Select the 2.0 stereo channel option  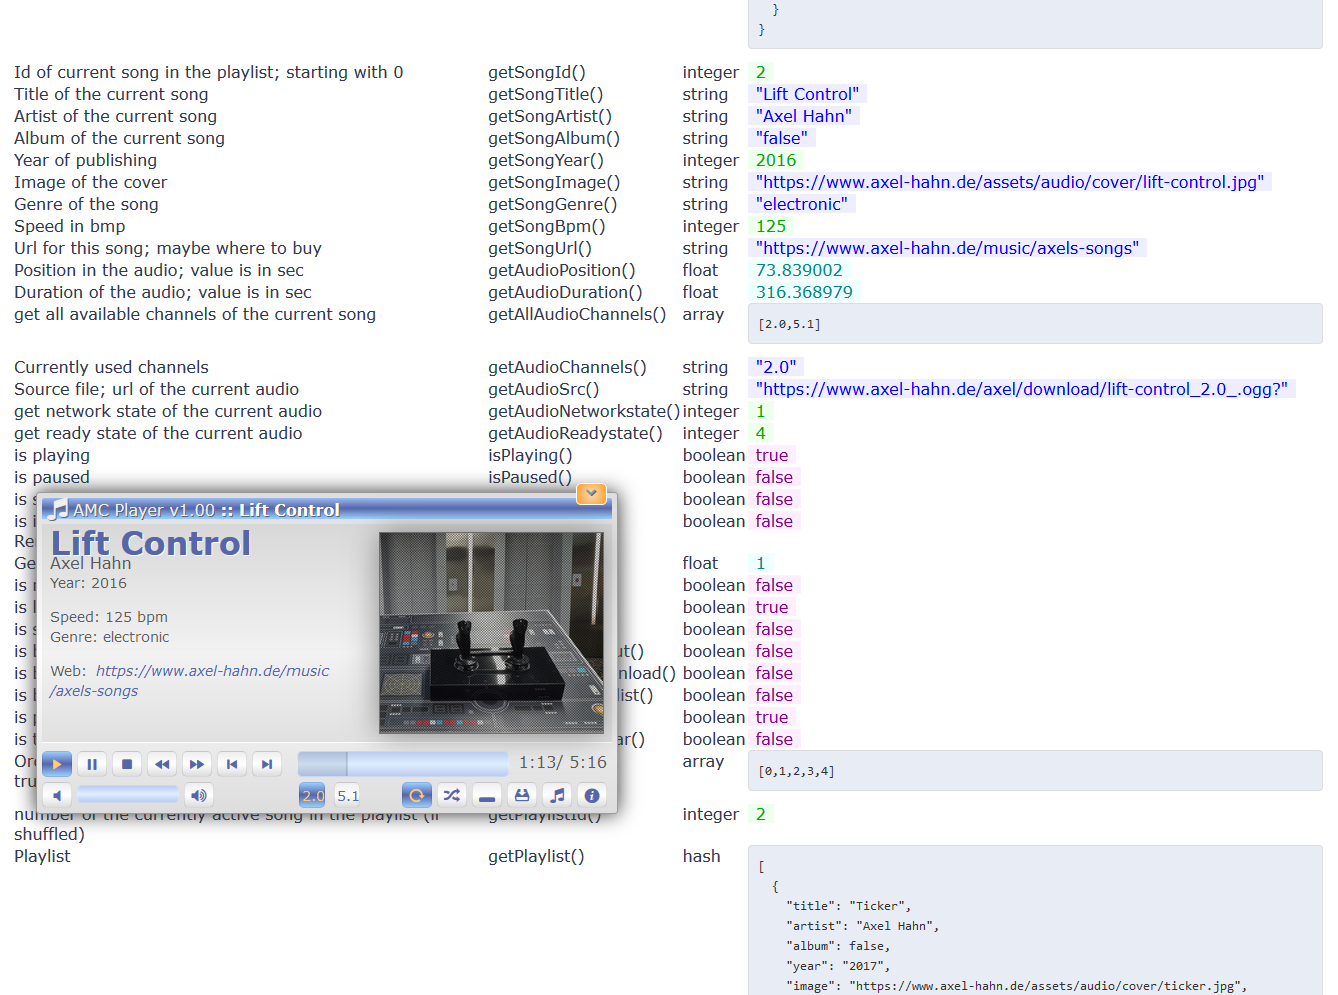(312, 795)
